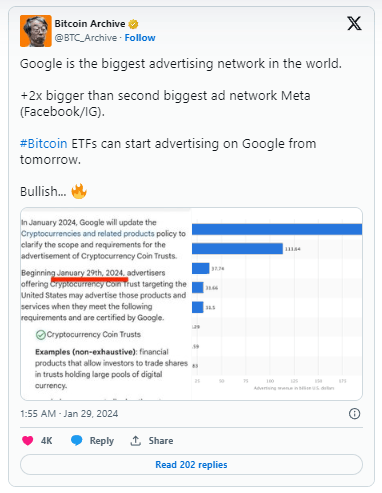The image size is (382, 493).
Task: Open the Bitcoin Archive profile avatar
Action: (x=36, y=31)
